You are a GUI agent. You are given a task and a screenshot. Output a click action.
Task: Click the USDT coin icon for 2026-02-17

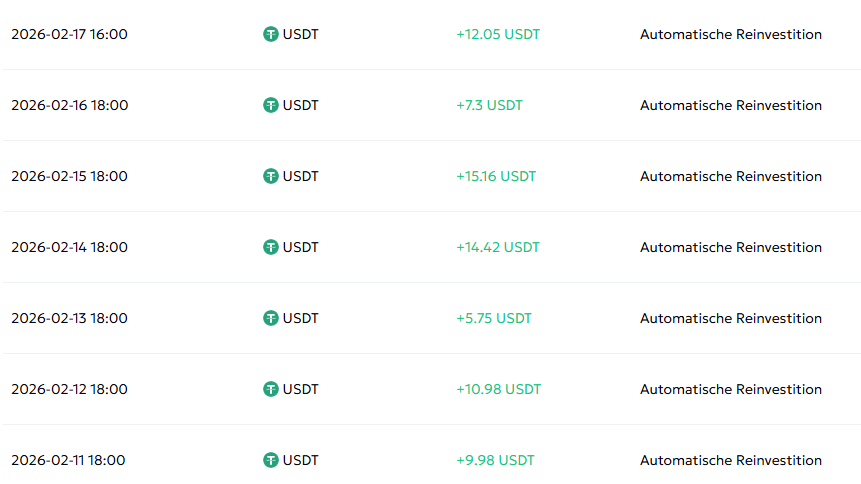270,34
